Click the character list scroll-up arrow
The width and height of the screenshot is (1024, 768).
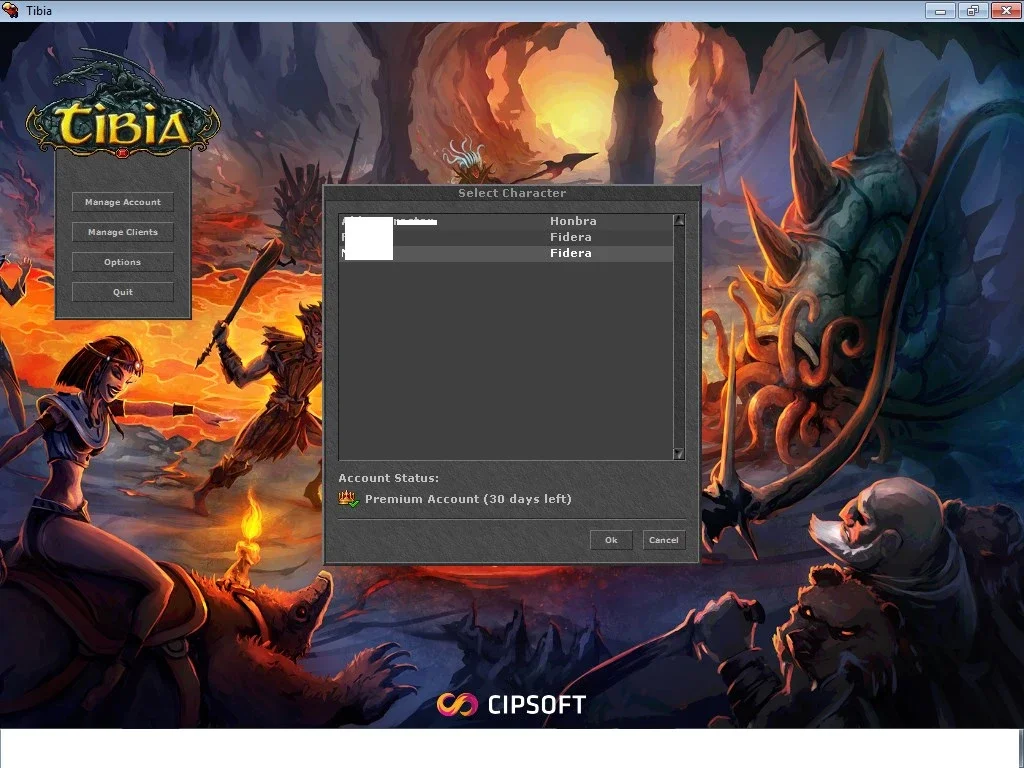[x=679, y=221]
